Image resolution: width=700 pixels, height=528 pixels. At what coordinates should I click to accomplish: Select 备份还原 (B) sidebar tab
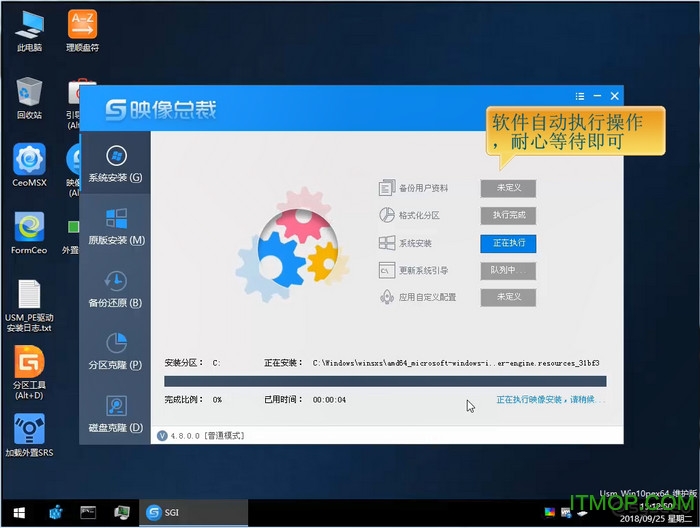coord(115,289)
